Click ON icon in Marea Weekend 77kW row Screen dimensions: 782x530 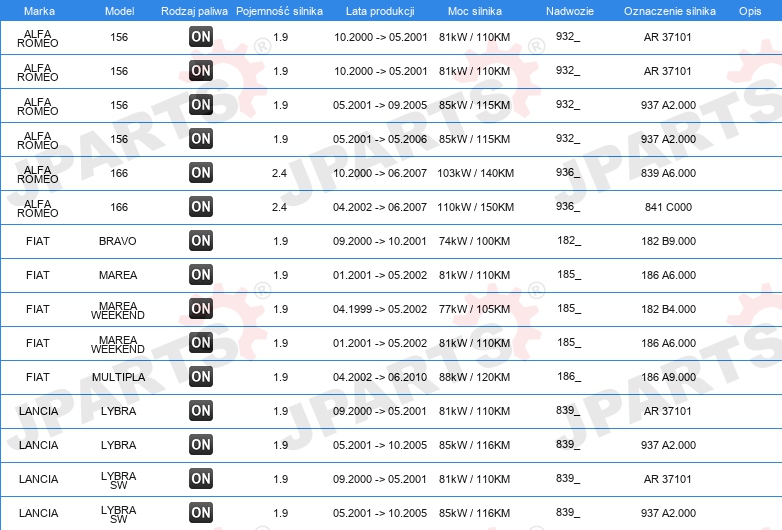click(x=201, y=309)
